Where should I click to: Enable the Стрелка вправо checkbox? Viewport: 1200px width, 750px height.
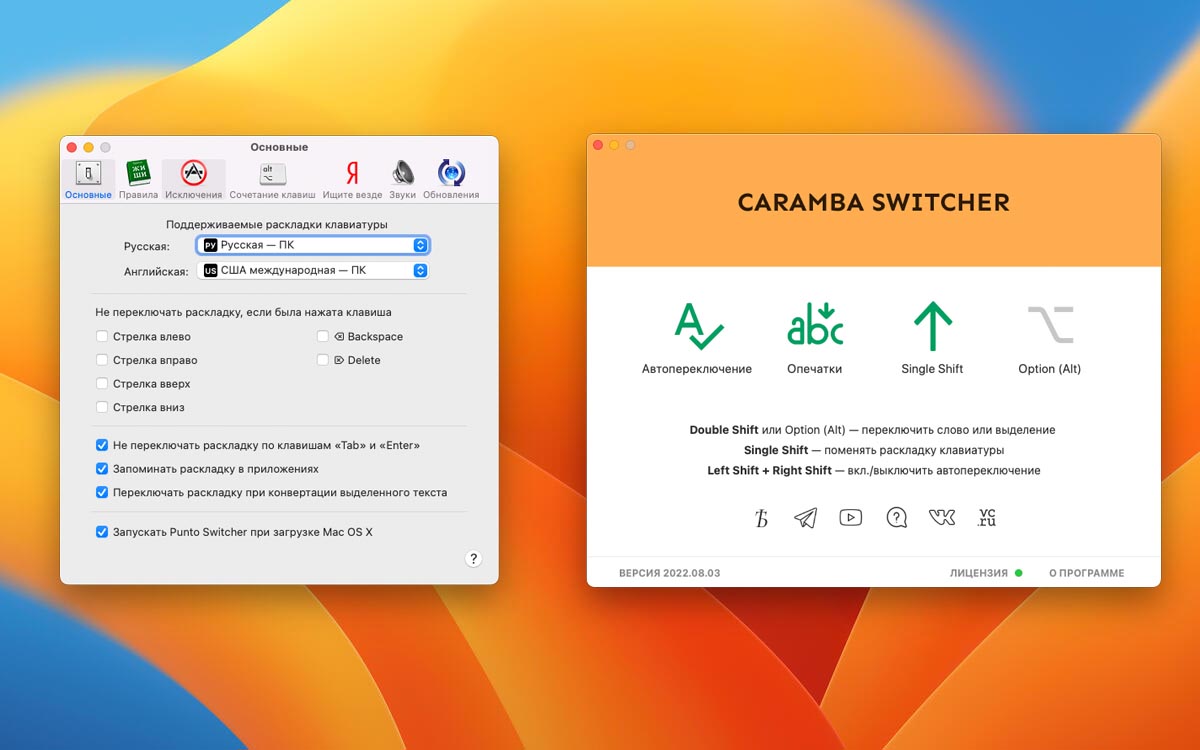click(102, 360)
